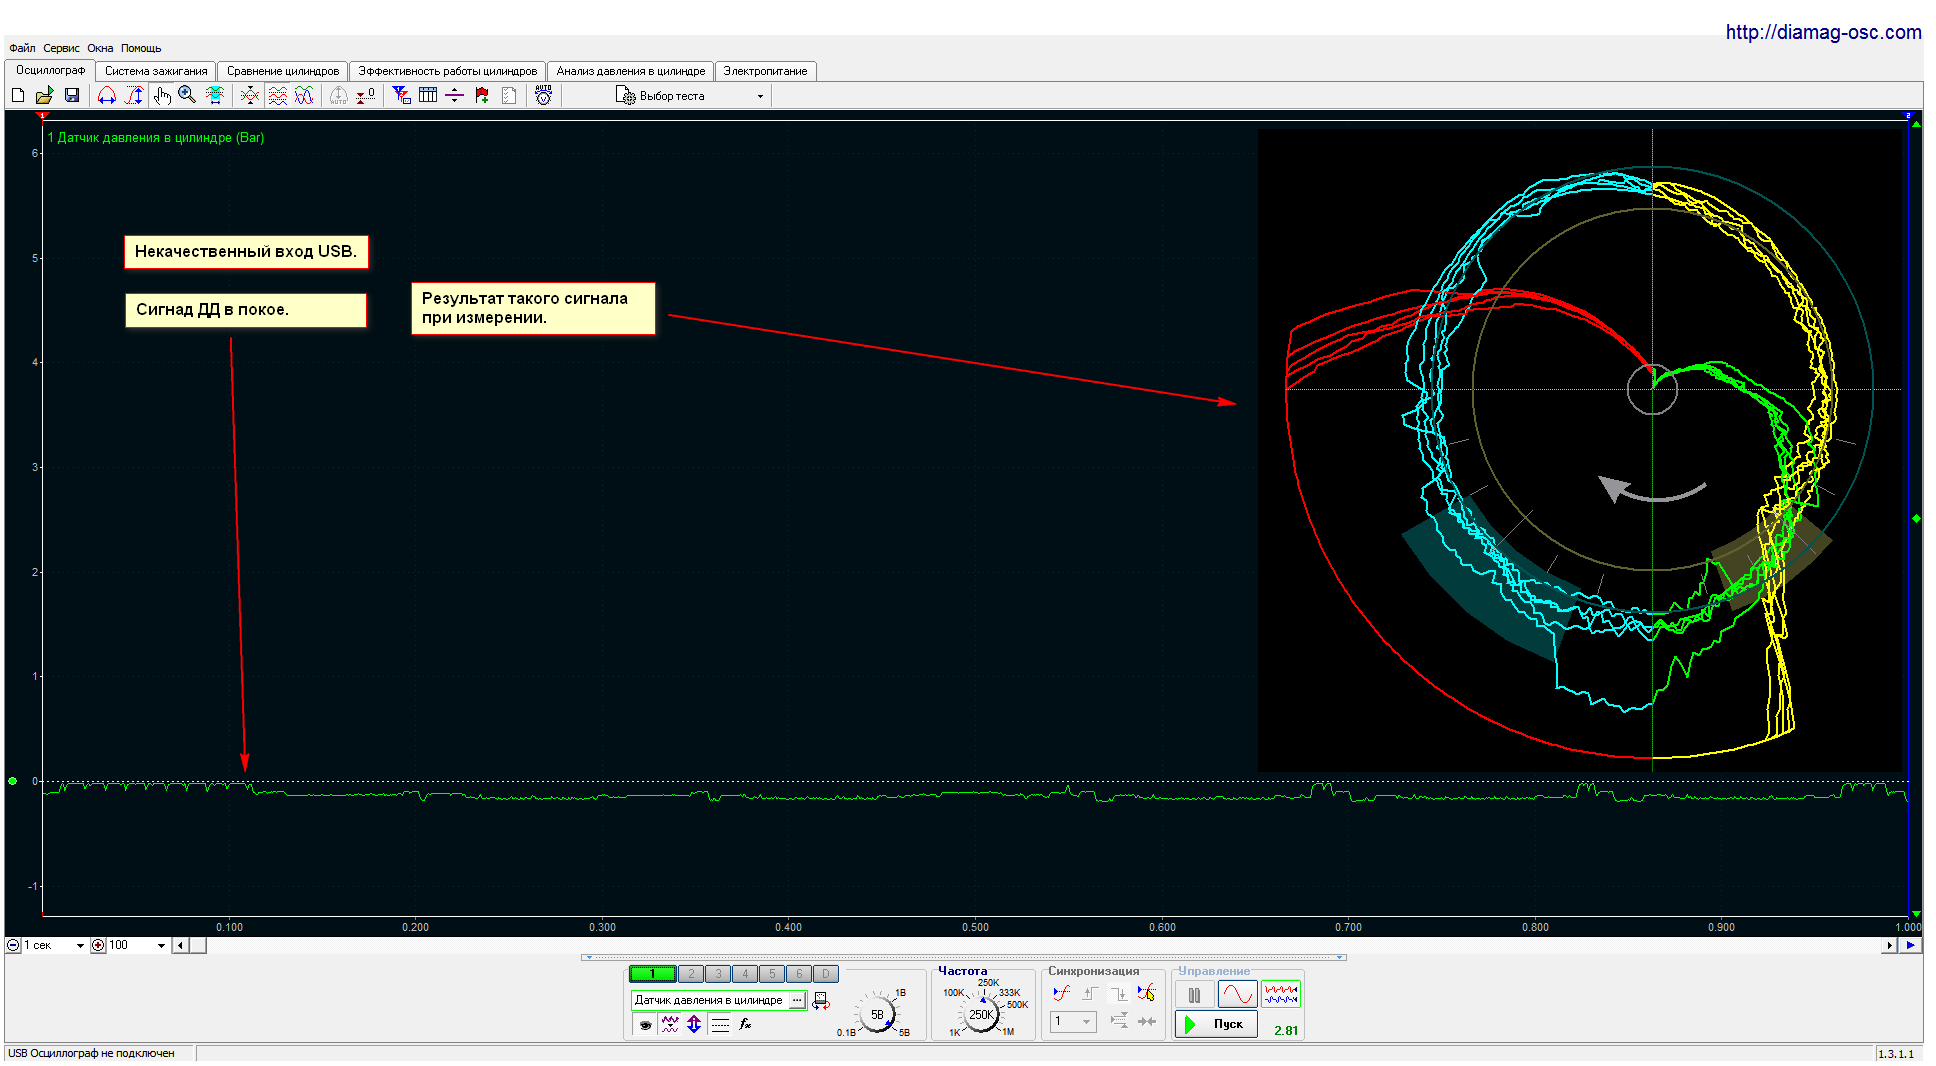Click the minus zoom-out time button
The image size is (1936, 1066).
(x=13, y=945)
